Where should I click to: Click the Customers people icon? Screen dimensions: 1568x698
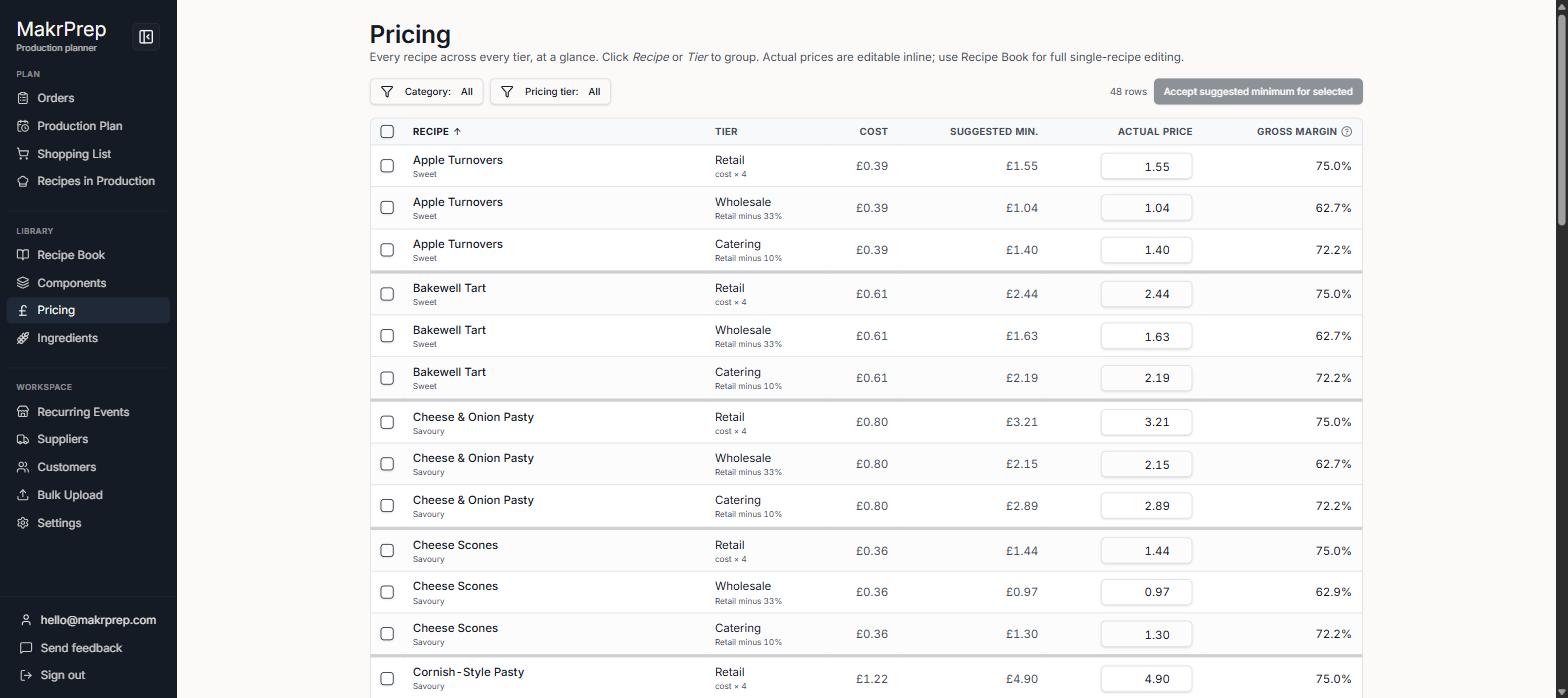[23, 467]
